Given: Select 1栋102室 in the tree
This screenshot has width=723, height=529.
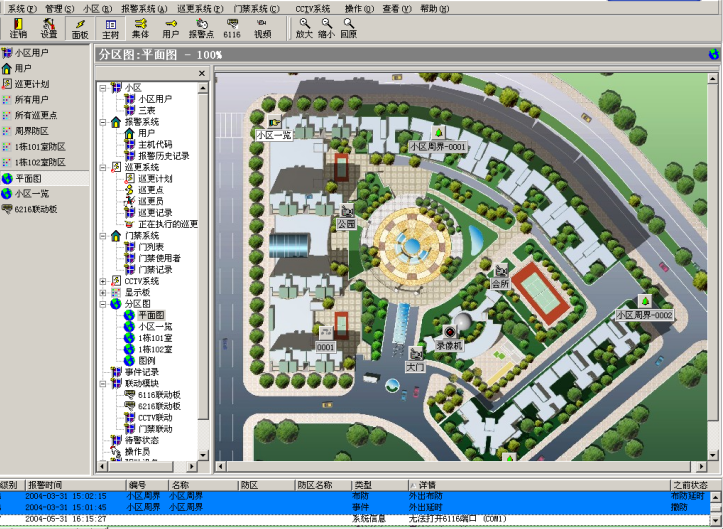Looking at the screenshot, I should coord(155,349).
